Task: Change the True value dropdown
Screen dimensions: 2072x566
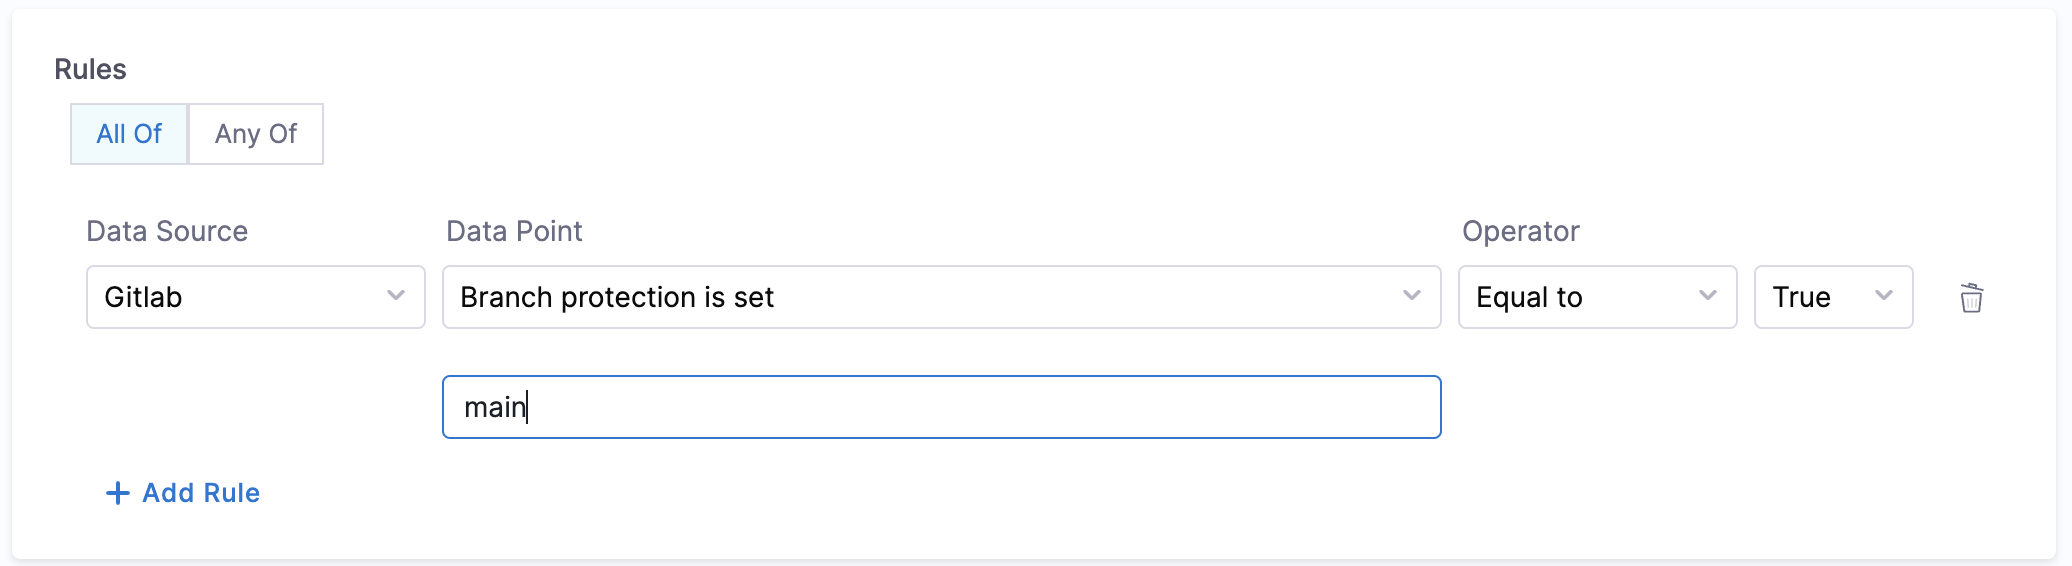Action: 1833,297
